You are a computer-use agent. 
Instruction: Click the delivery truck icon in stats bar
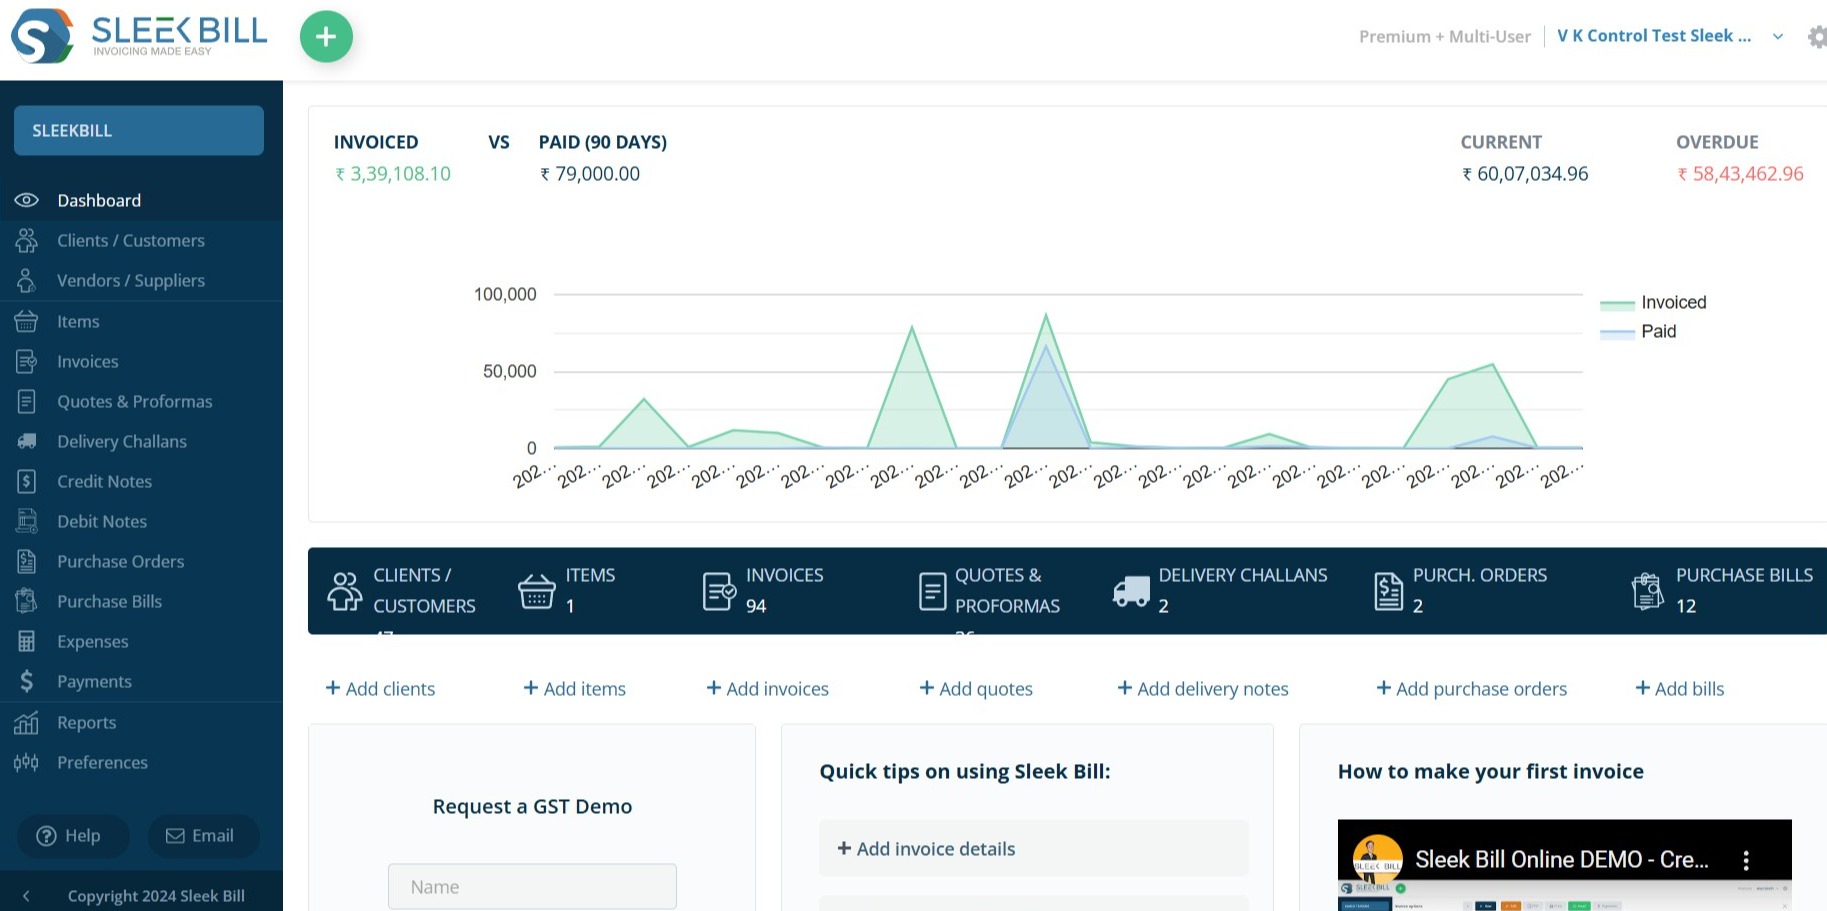point(1131,591)
